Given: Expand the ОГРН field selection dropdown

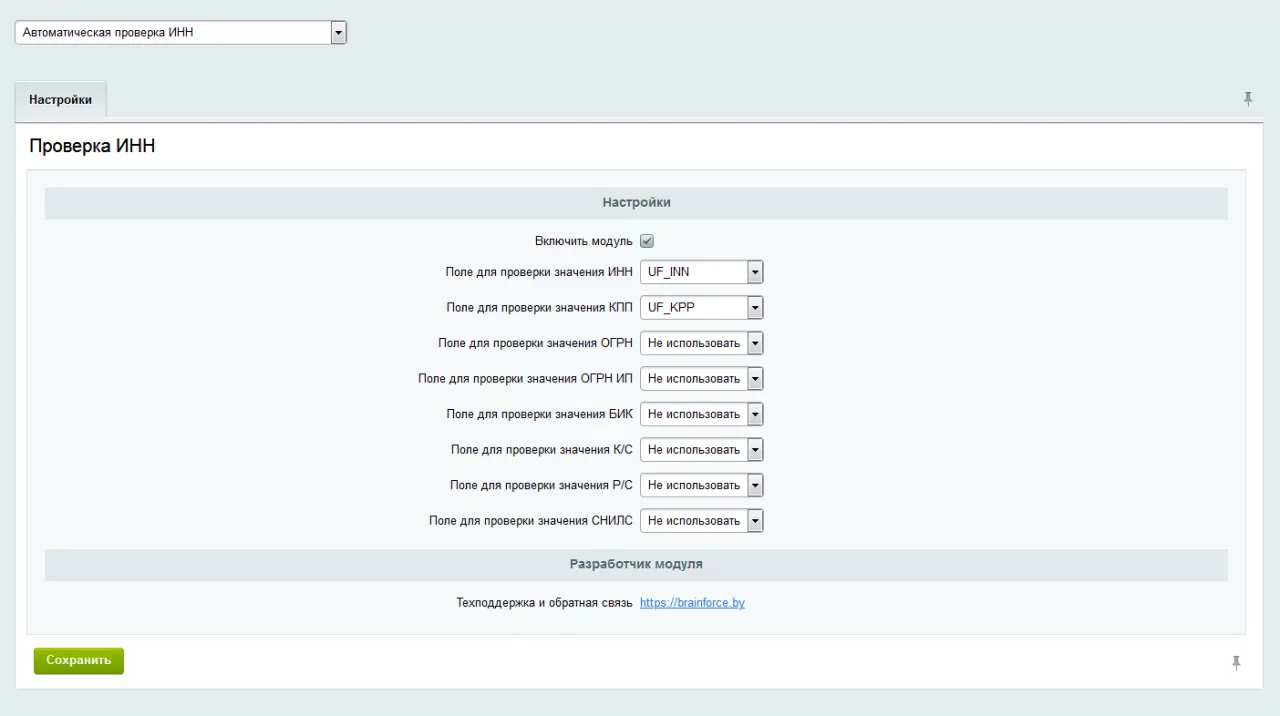Looking at the screenshot, I should [701, 343].
